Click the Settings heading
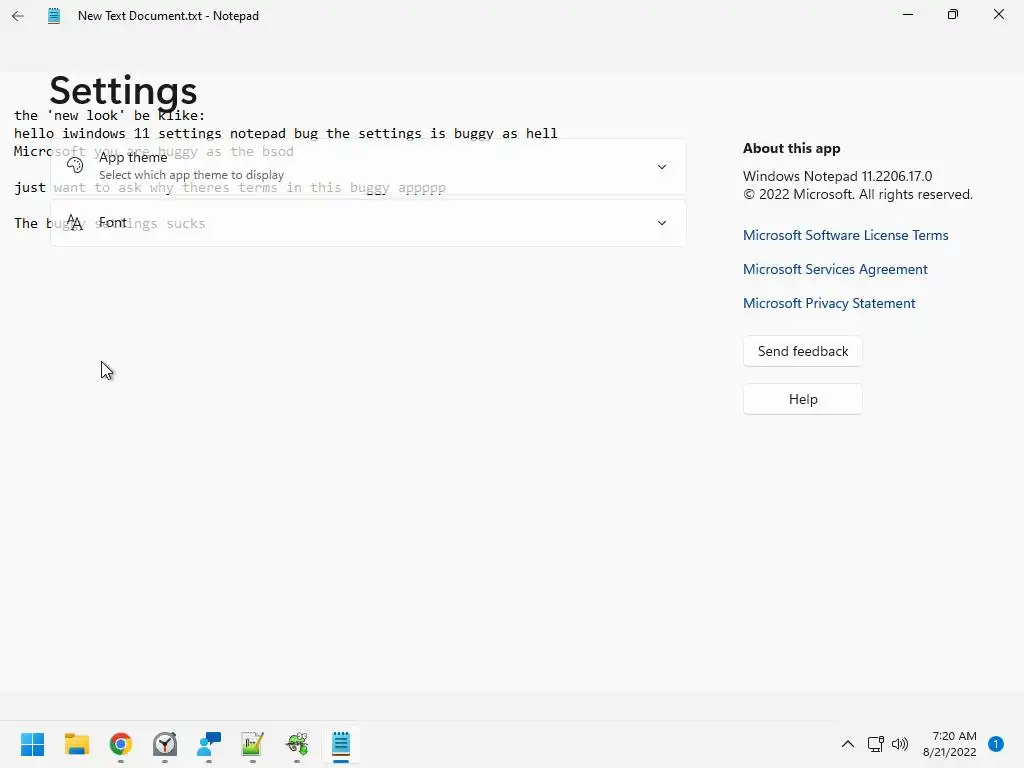1024x768 pixels. click(123, 91)
